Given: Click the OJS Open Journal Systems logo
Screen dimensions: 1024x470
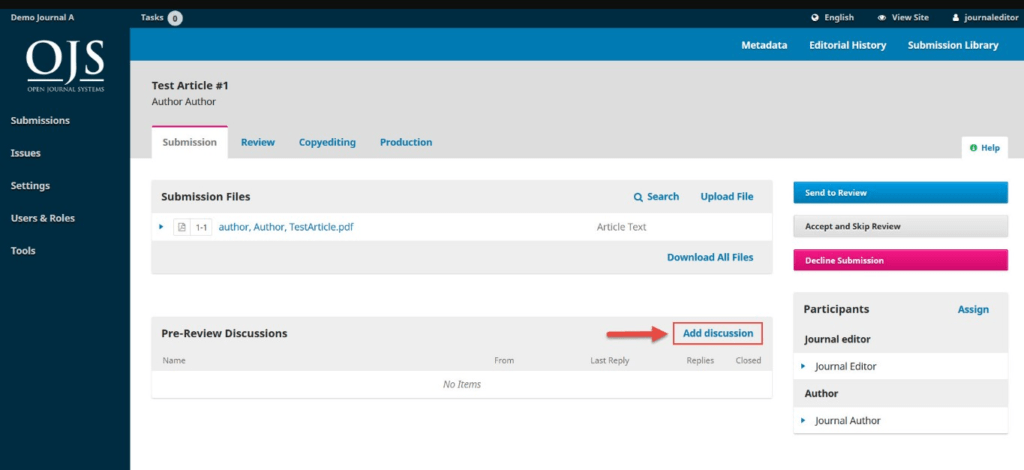Looking at the screenshot, I should [x=65, y=66].
